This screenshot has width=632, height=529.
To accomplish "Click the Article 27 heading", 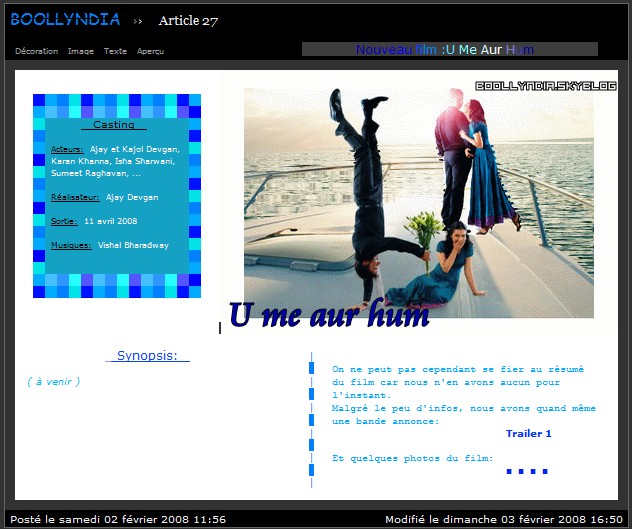I will click(x=188, y=21).
